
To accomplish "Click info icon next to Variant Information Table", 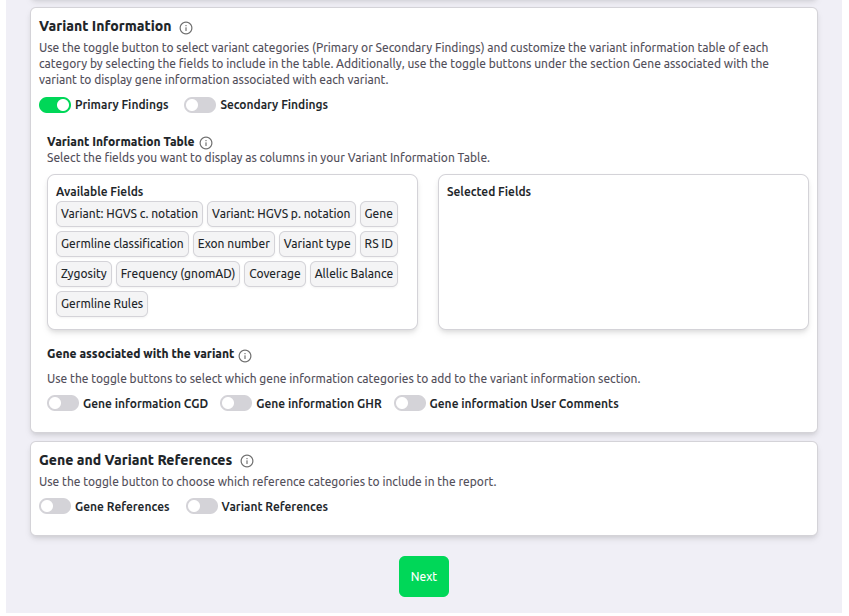I will tap(206, 143).
